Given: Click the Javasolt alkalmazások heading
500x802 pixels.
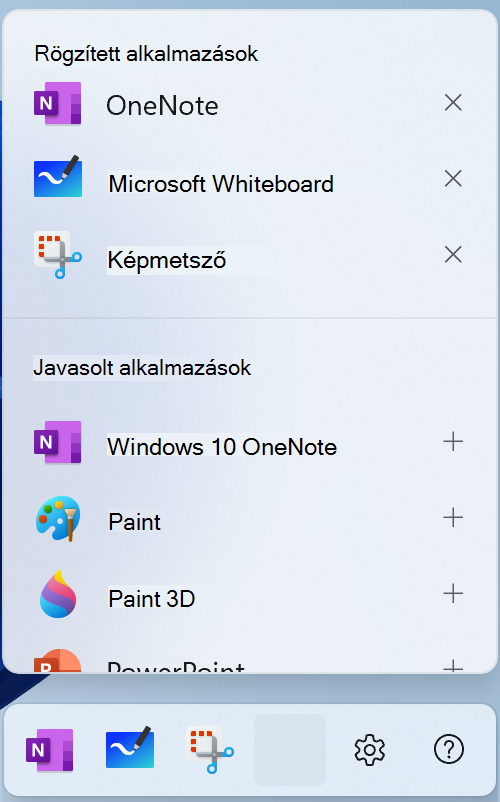Looking at the screenshot, I should (142, 368).
